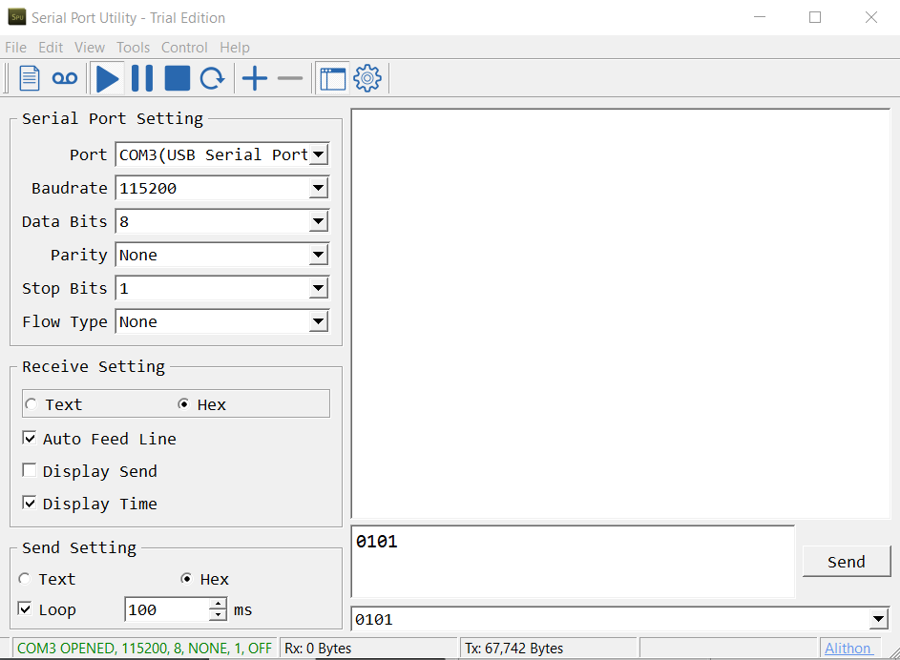Open the send history dropdown
This screenshot has height=660, width=900.
coord(878,619)
